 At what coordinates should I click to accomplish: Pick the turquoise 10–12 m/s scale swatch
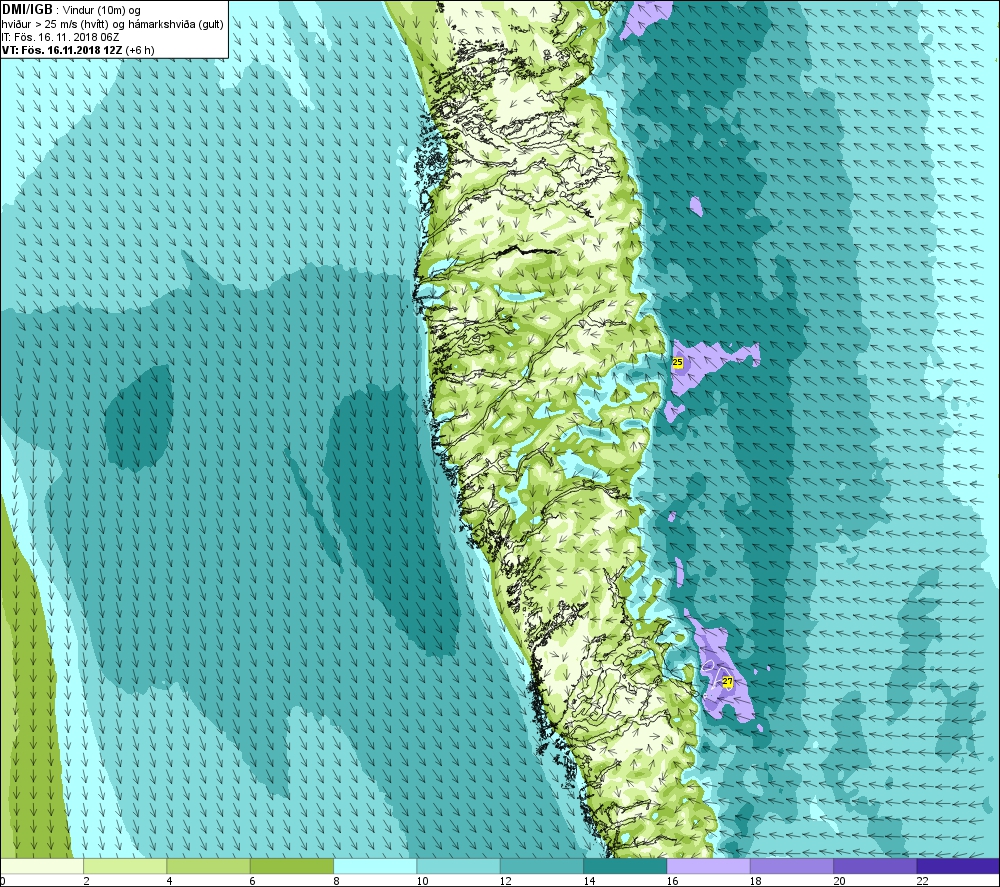click(458, 866)
